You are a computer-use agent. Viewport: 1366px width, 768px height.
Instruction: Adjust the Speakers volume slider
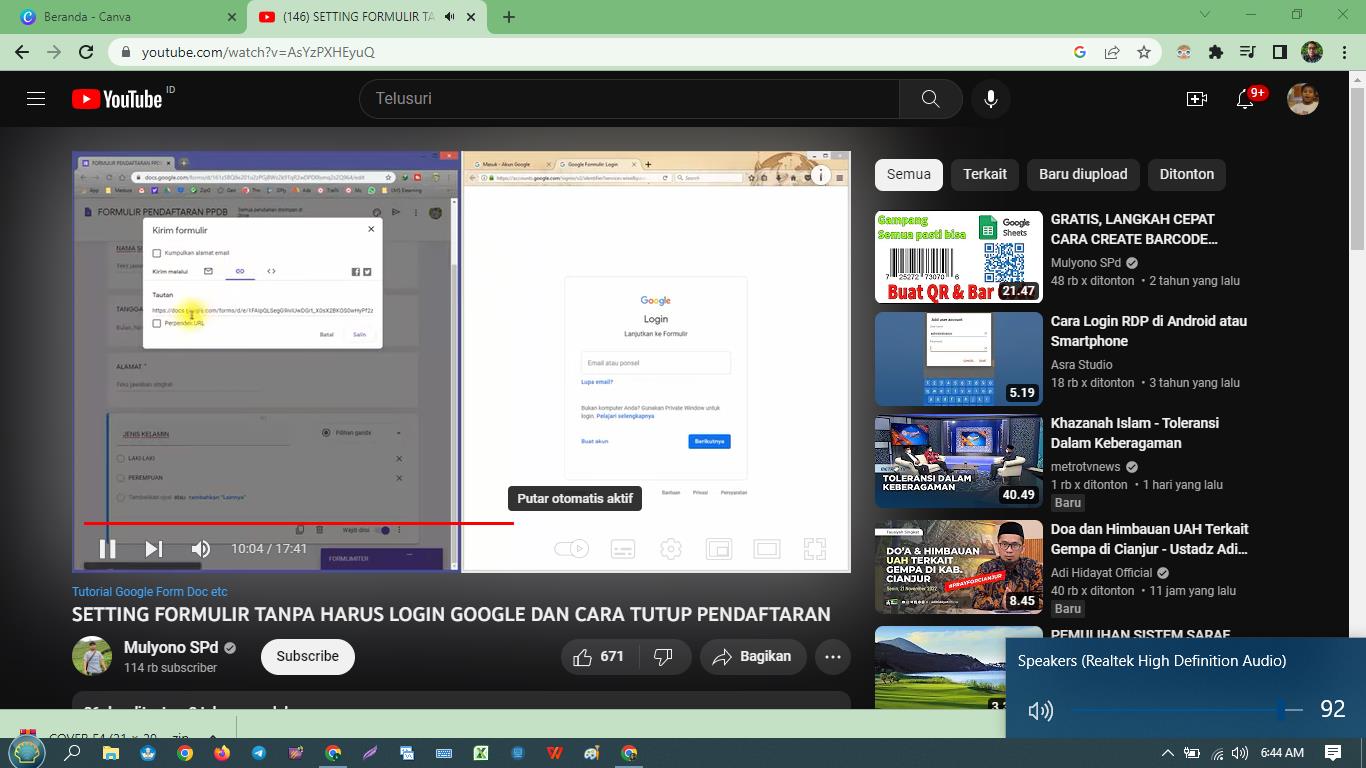pyautogui.click(x=1281, y=710)
